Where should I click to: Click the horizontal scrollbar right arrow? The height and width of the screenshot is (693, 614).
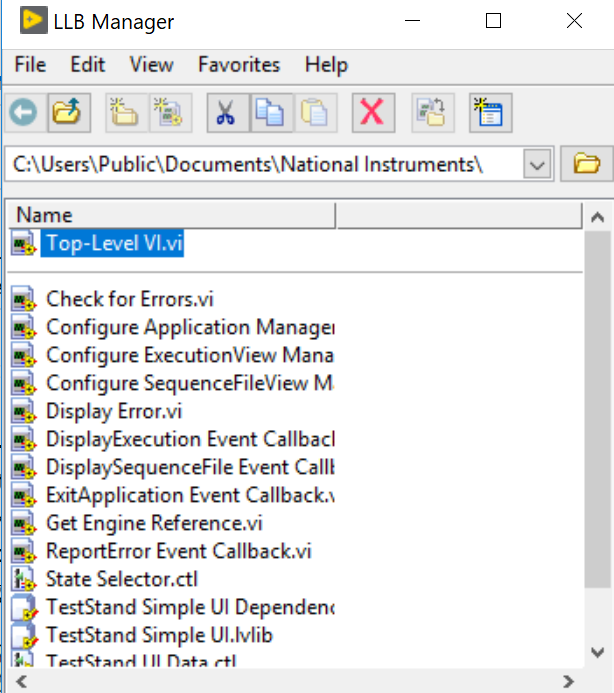point(568,681)
